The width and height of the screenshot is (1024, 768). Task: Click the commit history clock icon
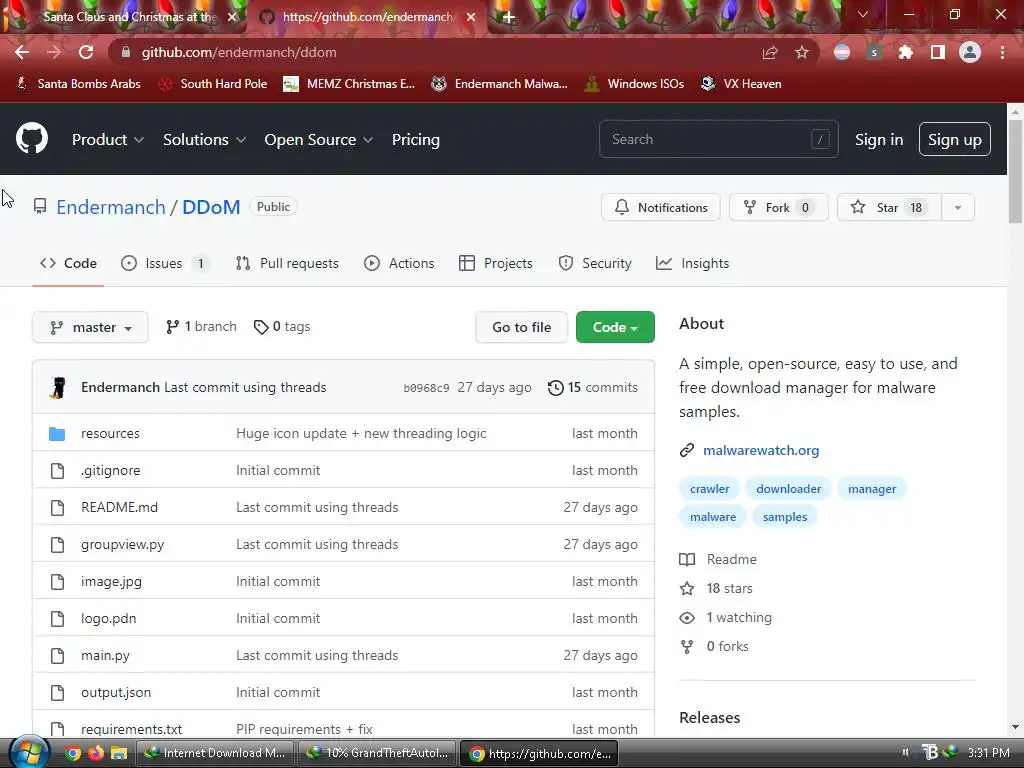click(555, 388)
